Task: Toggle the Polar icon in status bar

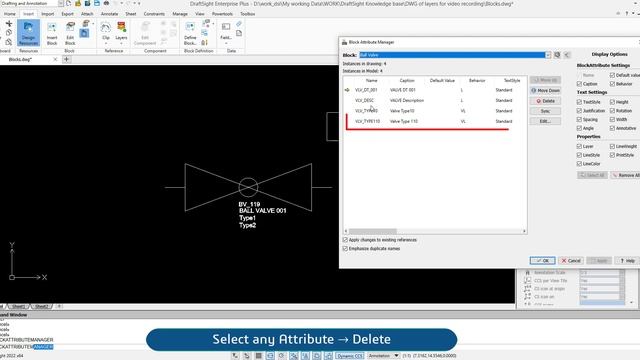Action: [x=282, y=356]
